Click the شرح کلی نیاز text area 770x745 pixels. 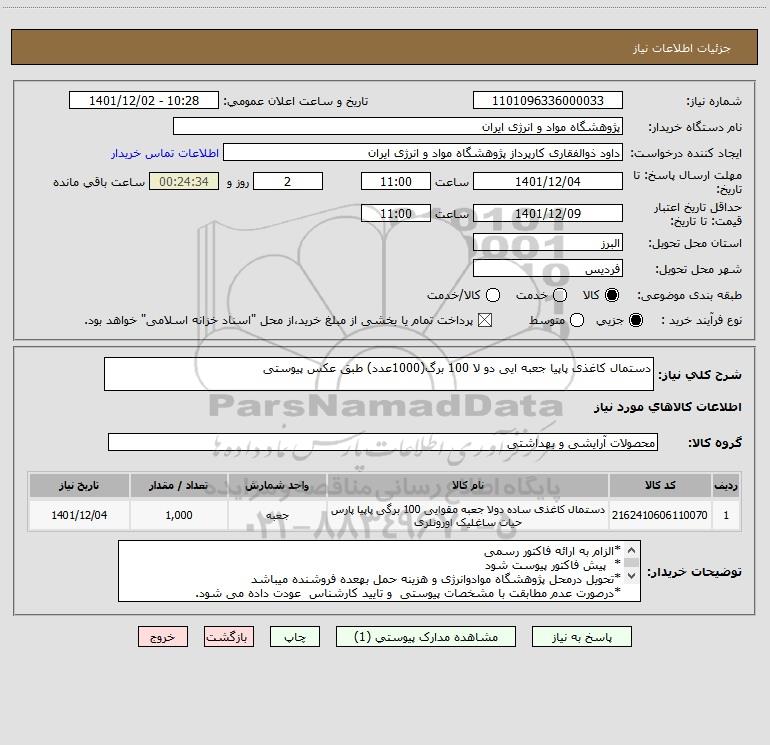pyautogui.click(x=379, y=374)
